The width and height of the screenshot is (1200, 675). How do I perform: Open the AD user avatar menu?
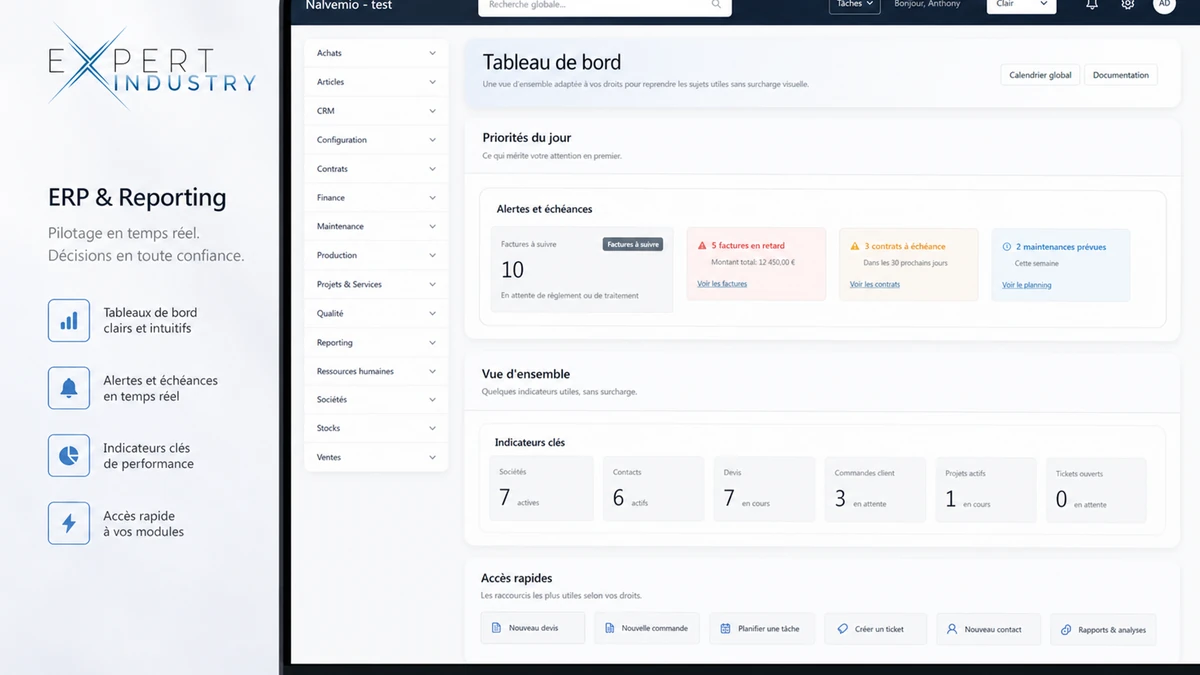[x=1164, y=4]
